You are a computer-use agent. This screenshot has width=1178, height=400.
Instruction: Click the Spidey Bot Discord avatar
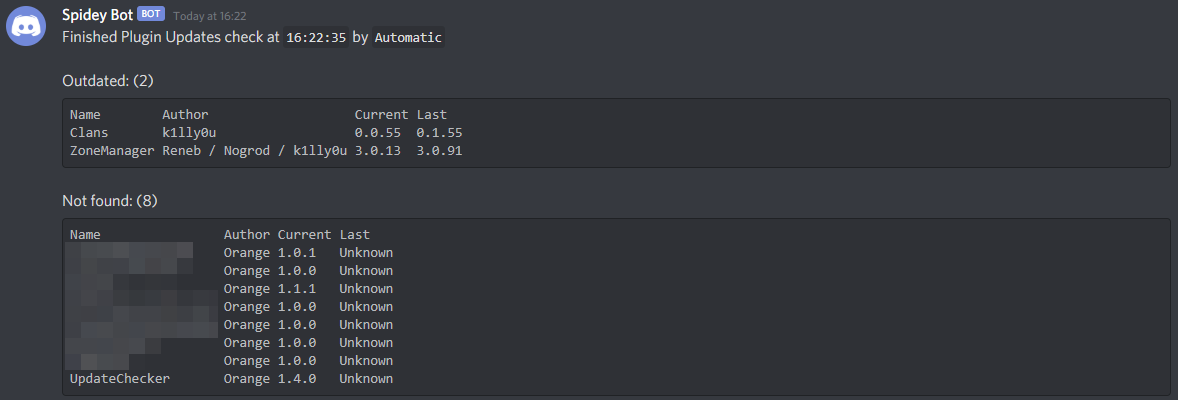coord(26,26)
